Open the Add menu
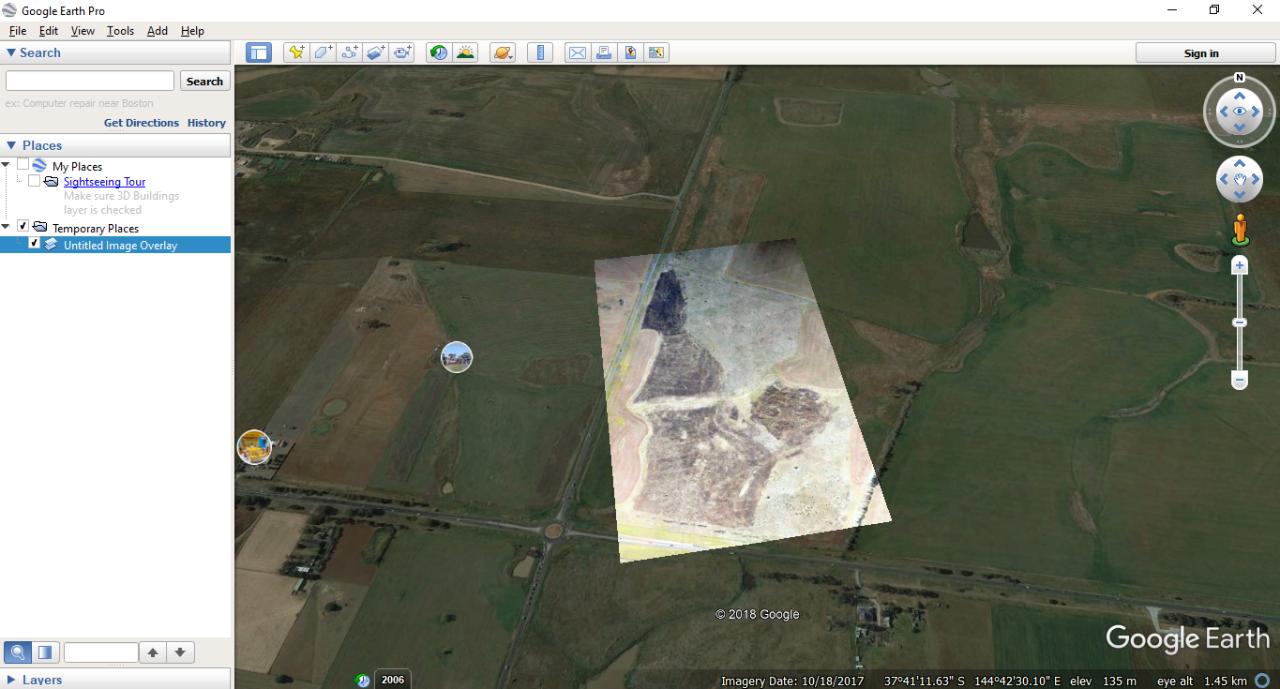This screenshot has height=689, width=1280. point(157,31)
